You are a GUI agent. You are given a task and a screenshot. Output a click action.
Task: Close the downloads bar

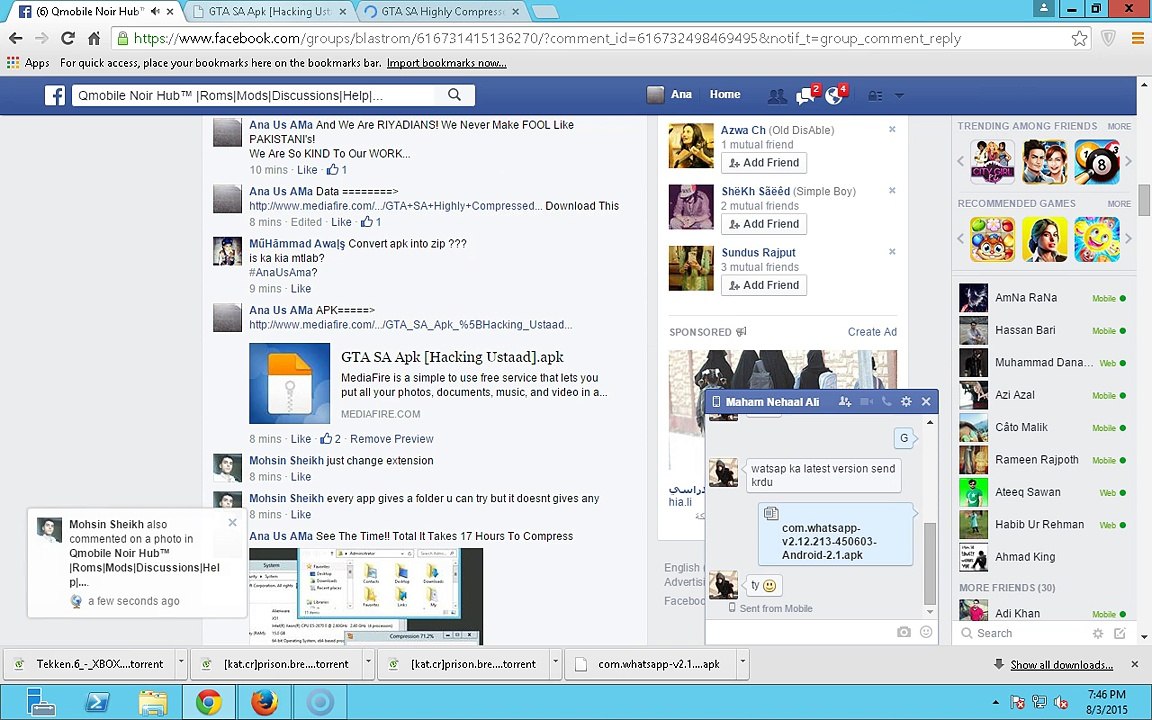(x=1135, y=664)
